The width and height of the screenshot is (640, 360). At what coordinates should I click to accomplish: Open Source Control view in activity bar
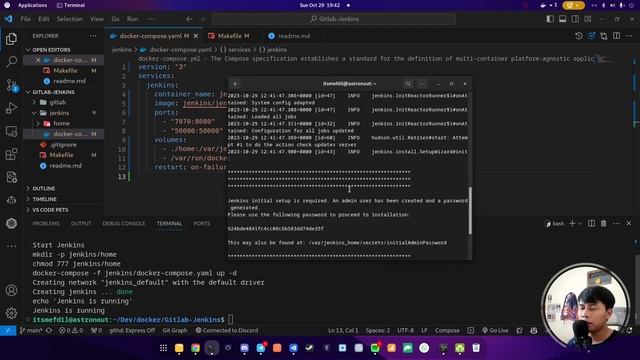click(x=11, y=85)
